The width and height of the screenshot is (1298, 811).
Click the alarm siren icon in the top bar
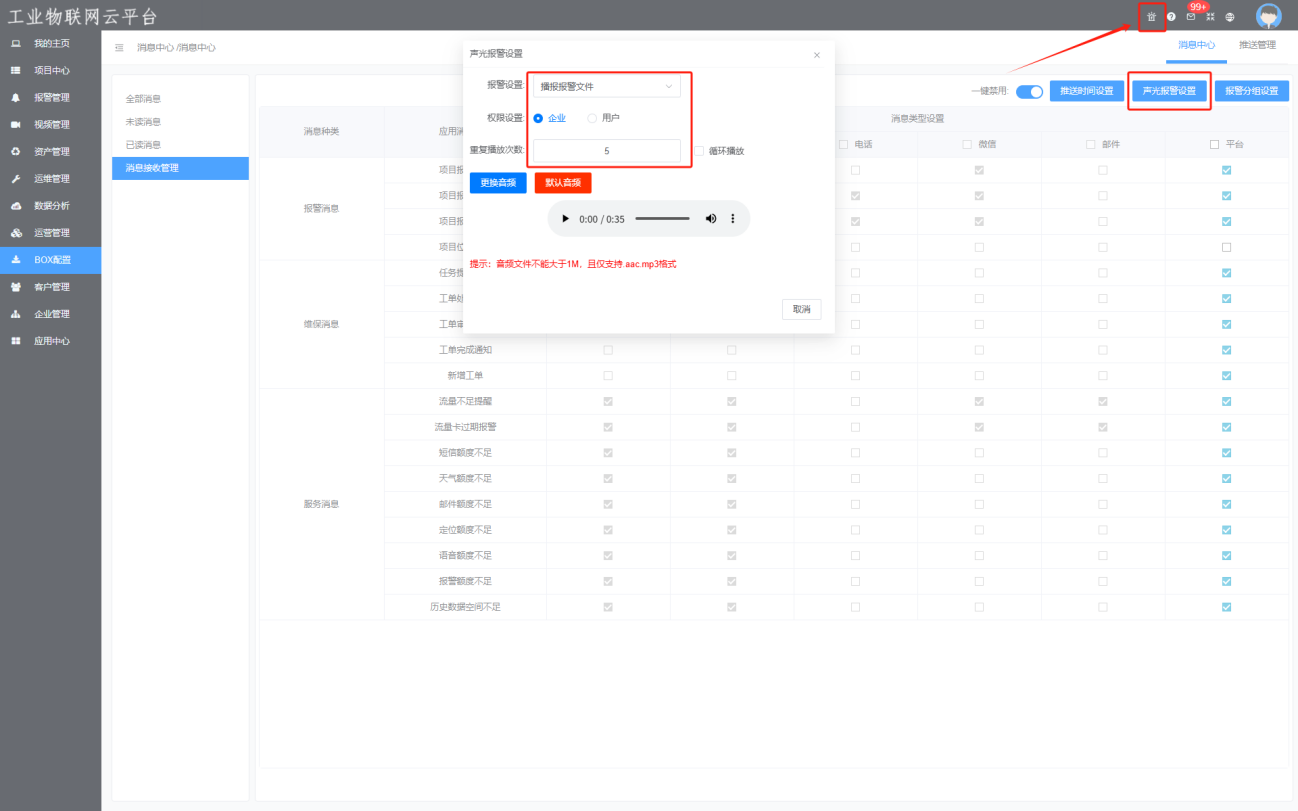click(1151, 17)
